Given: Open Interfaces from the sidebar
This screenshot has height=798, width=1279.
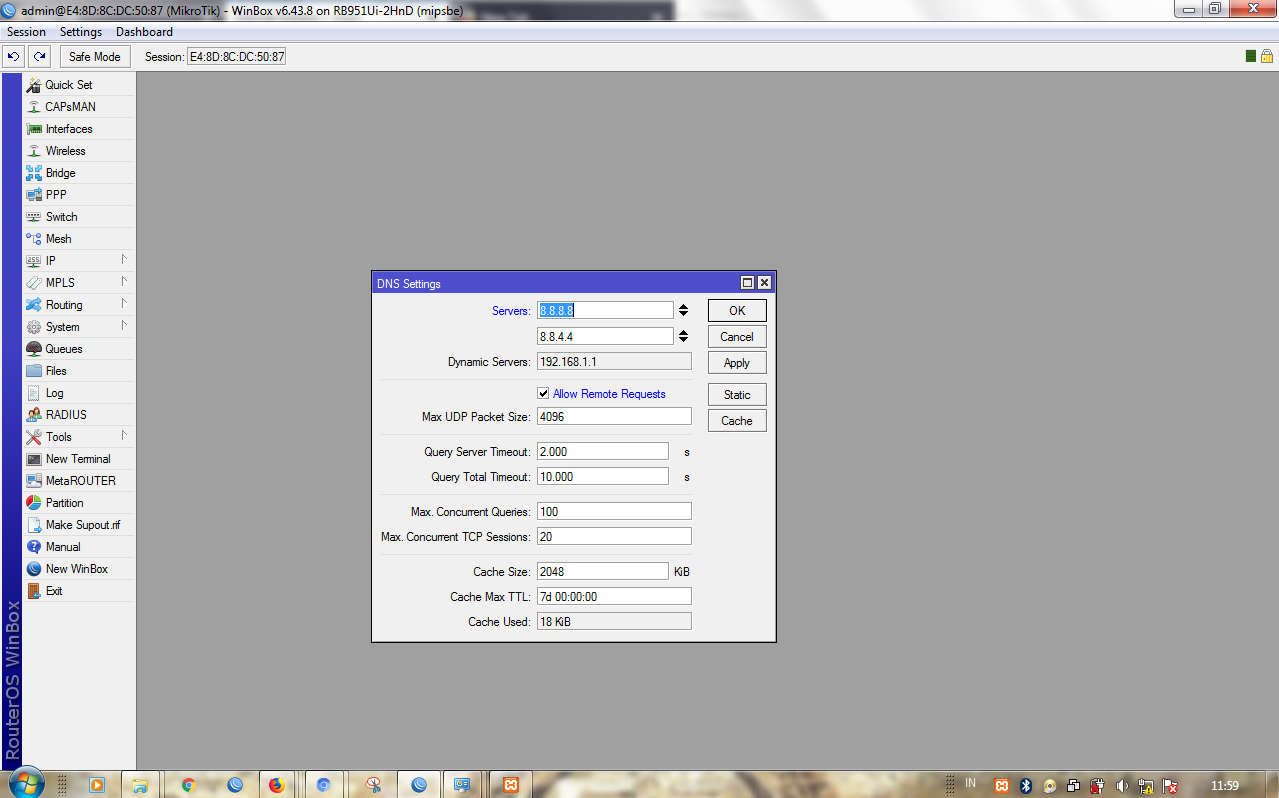Looking at the screenshot, I should 79,129.
